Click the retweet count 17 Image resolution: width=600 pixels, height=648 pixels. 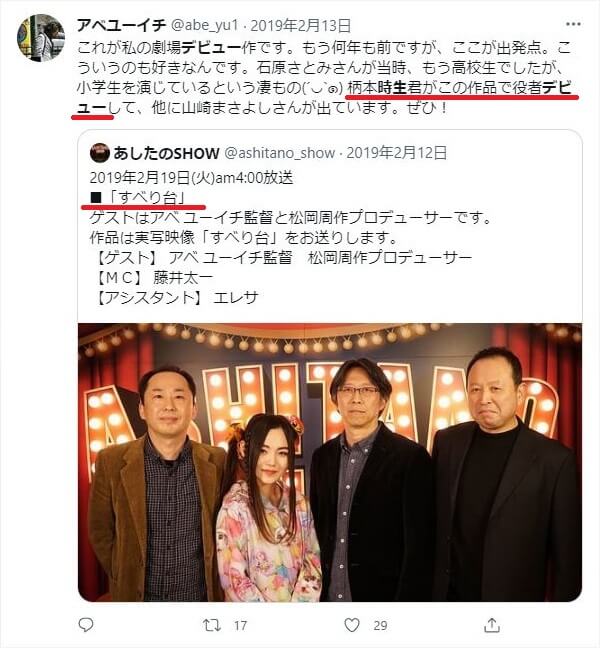click(x=240, y=625)
